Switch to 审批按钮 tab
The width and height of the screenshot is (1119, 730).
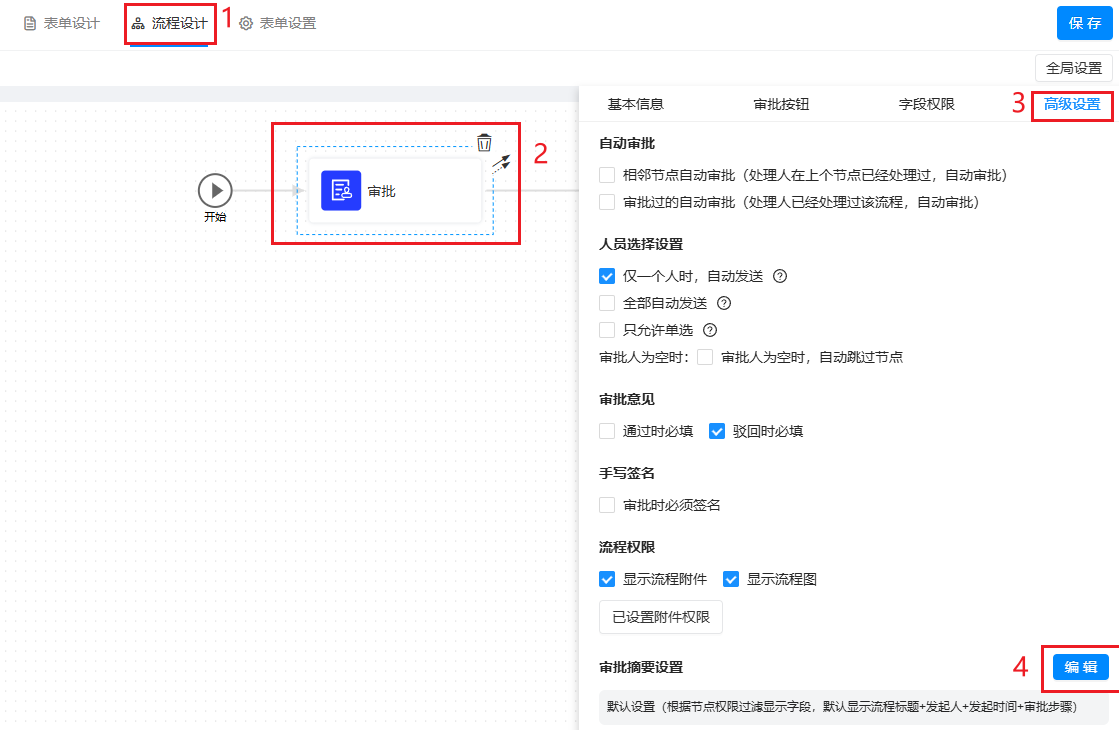click(x=781, y=104)
